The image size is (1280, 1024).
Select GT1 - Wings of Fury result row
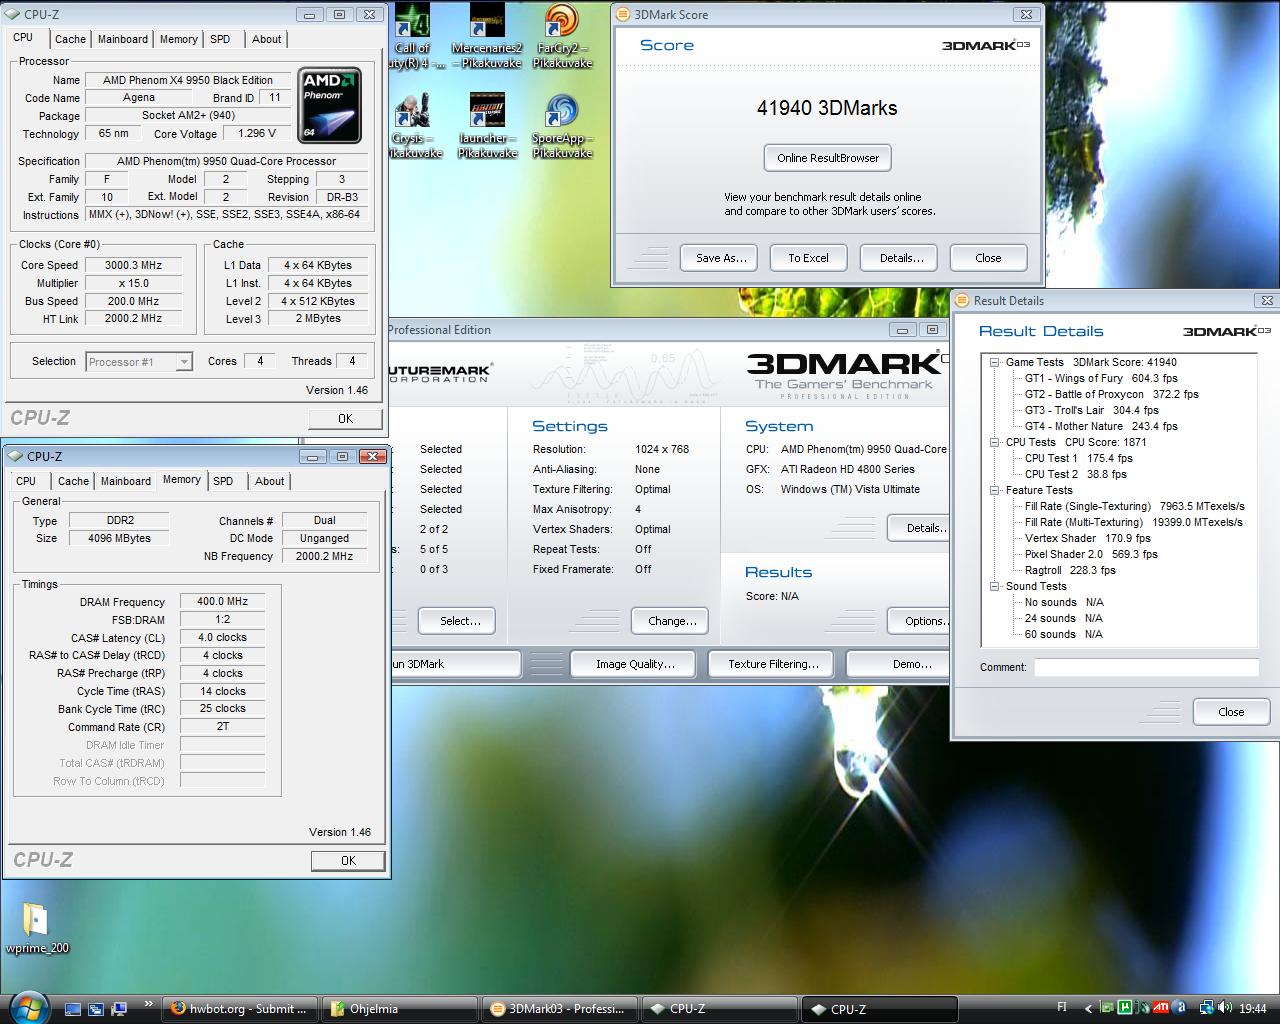pyautogui.click(x=1101, y=379)
